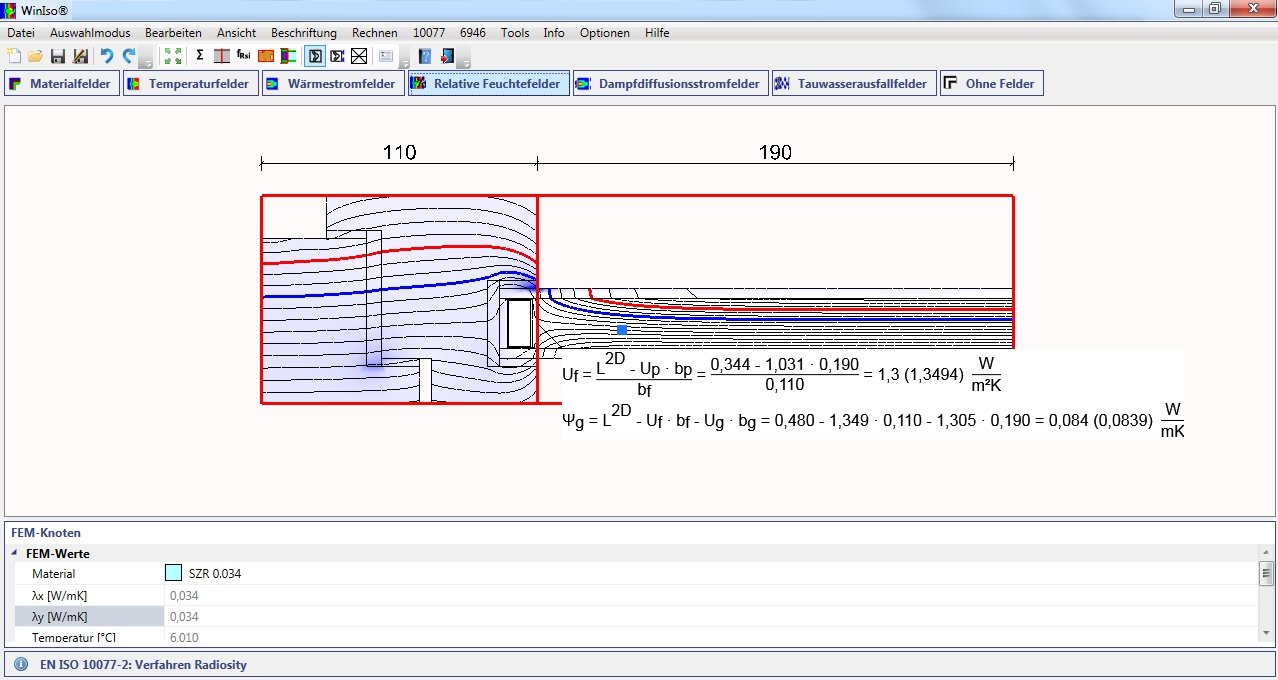Open the Help question mark icon

(x=425, y=56)
